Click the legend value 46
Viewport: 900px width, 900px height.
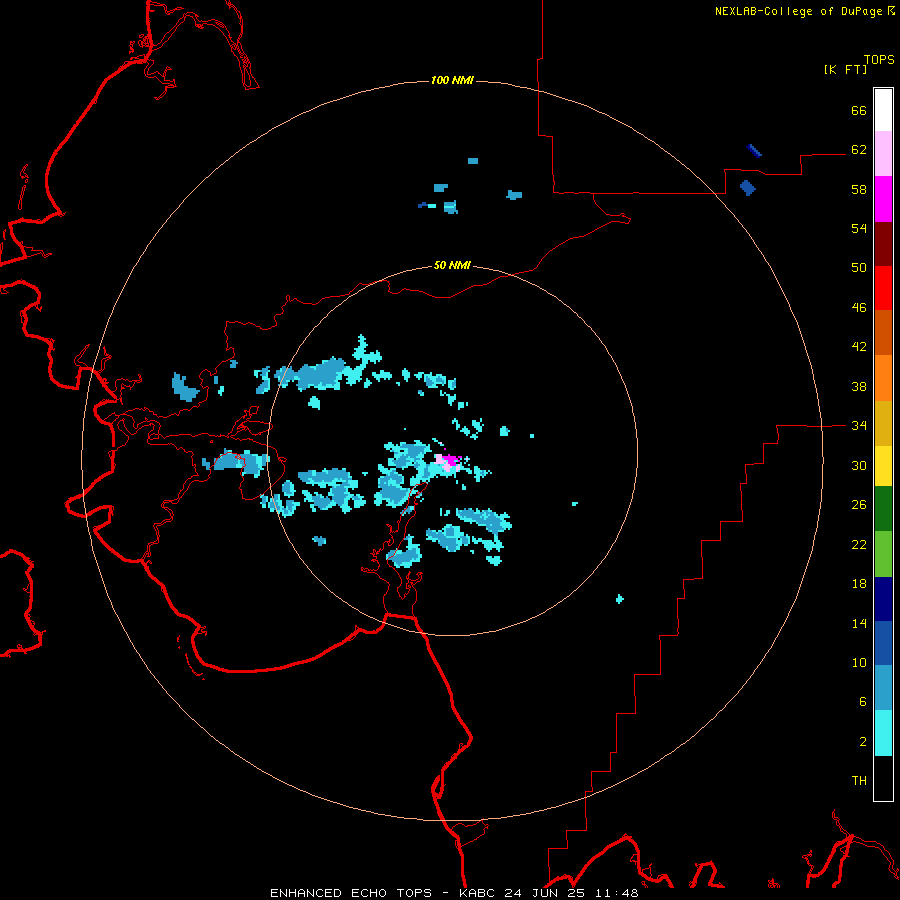(859, 307)
